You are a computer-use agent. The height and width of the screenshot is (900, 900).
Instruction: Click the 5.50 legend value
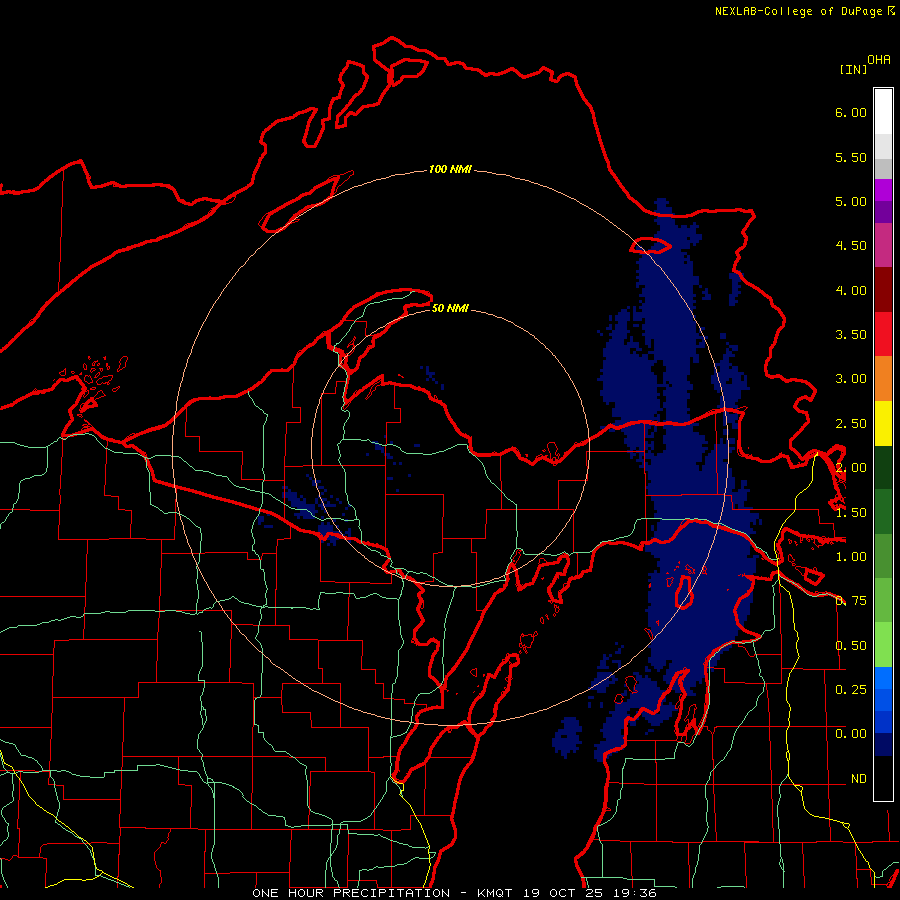pyautogui.click(x=851, y=157)
